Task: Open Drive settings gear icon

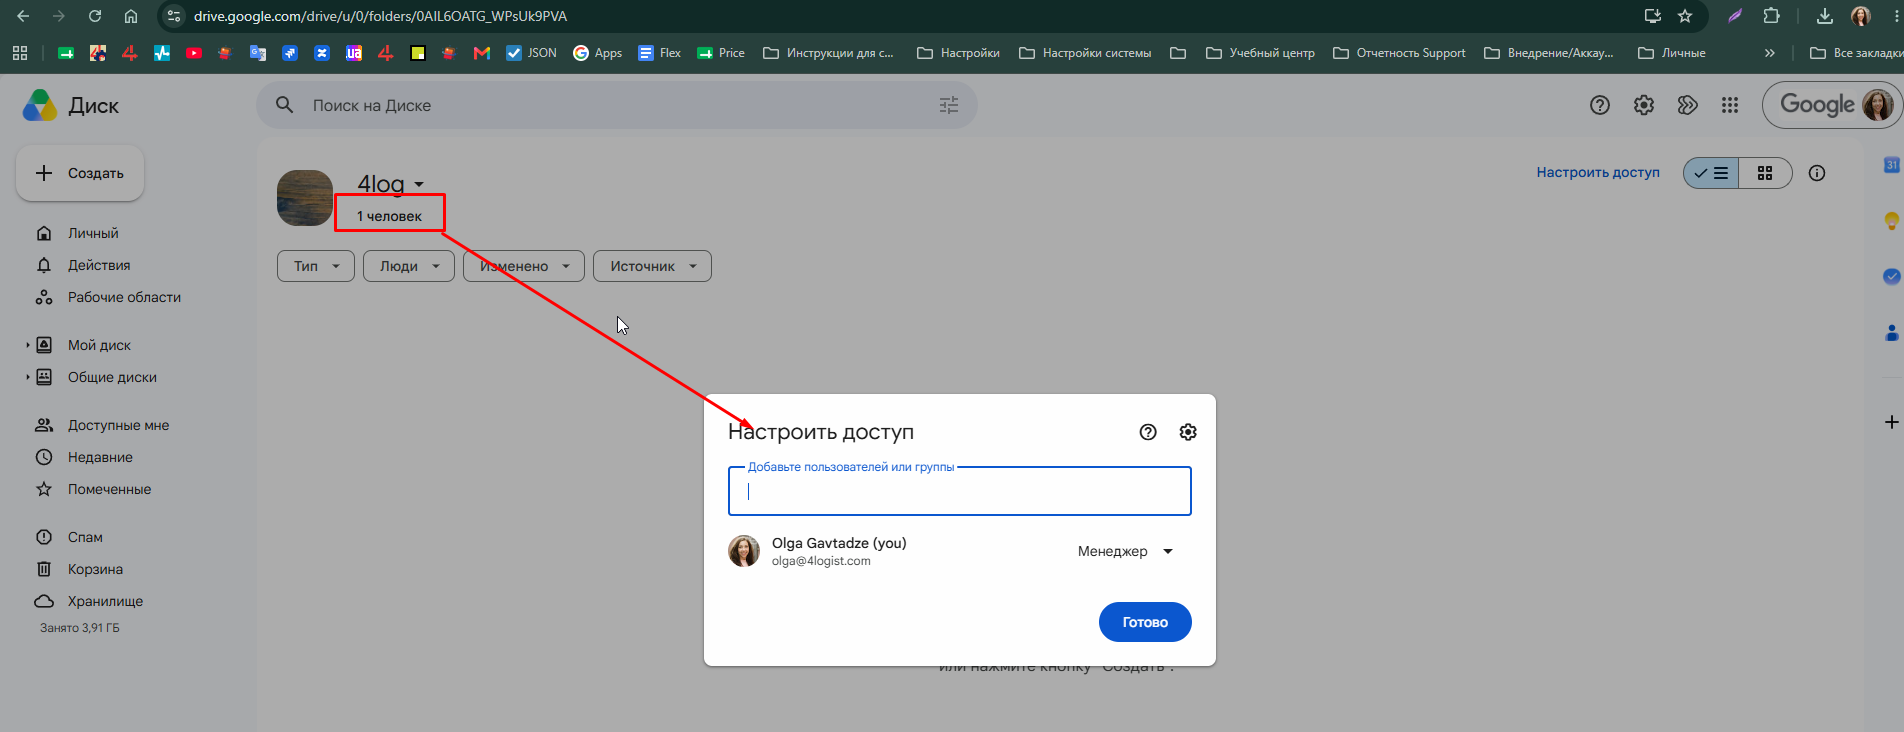Action: (1644, 105)
